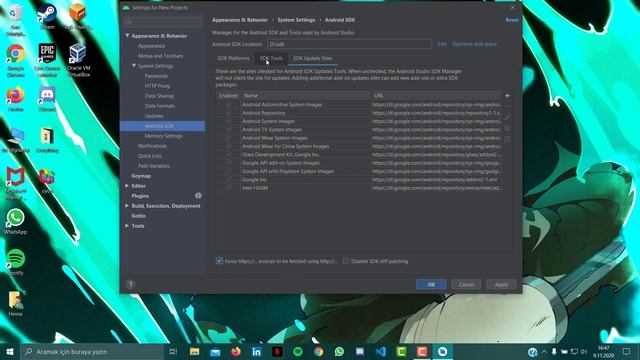The image size is (640, 360).
Task: Click Windows taskbar search box
Action: pos(92,351)
